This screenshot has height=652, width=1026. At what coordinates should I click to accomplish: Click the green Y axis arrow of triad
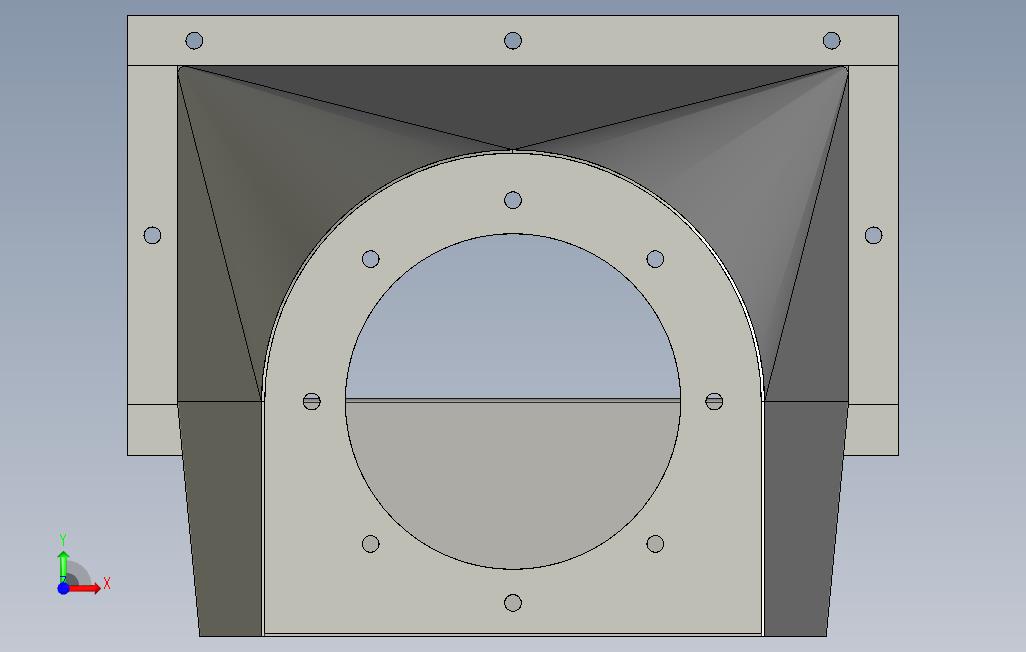point(63,566)
